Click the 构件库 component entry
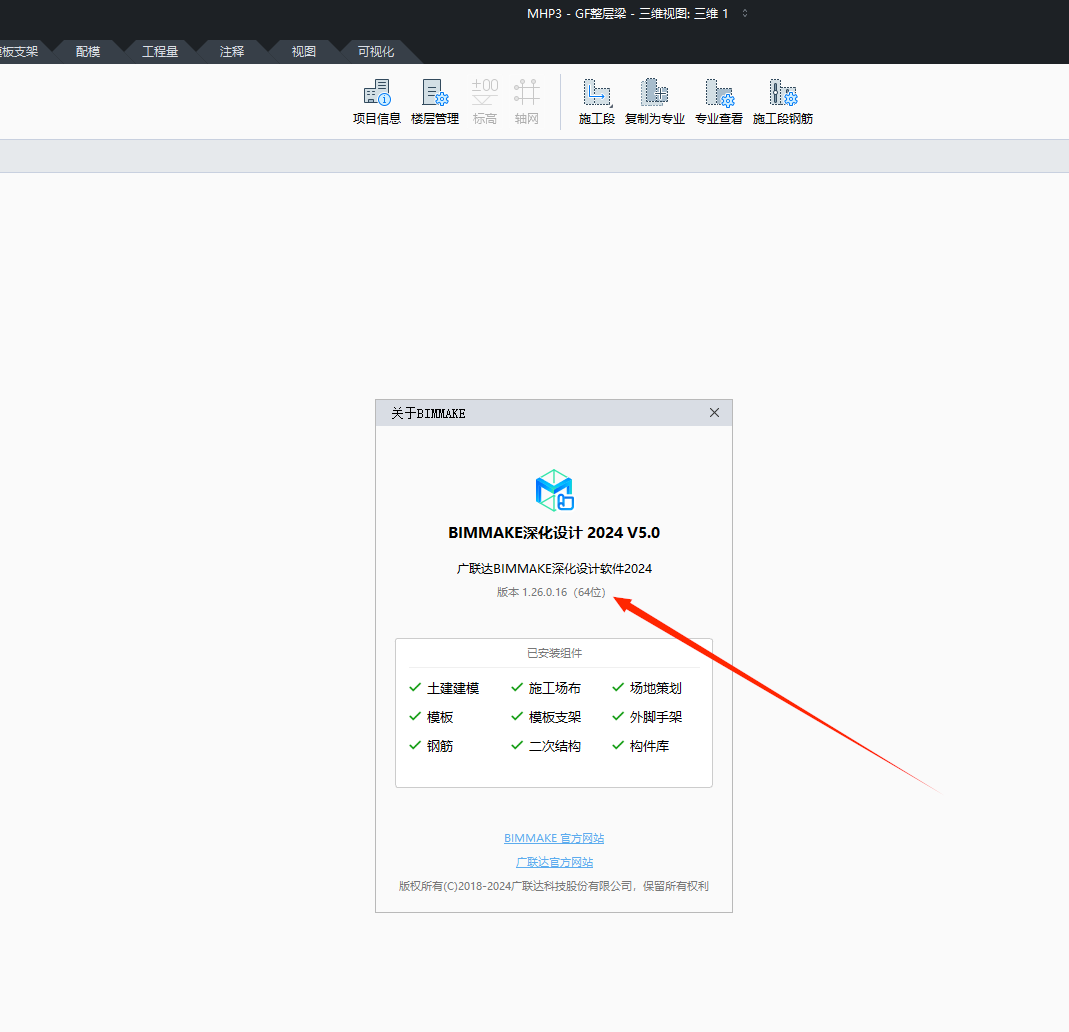This screenshot has width=1069, height=1032. [641, 746]
